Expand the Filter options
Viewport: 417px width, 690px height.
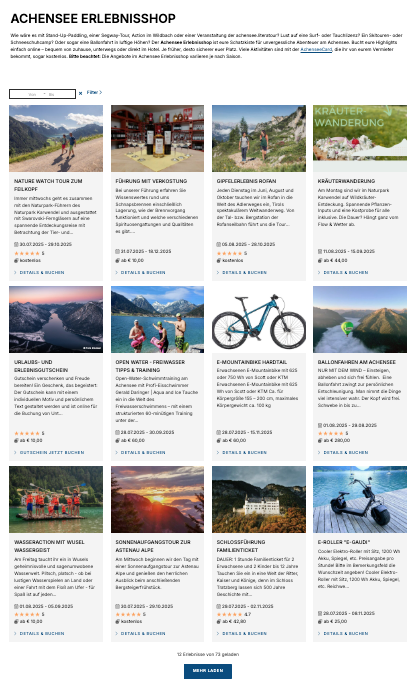[94, 92]
